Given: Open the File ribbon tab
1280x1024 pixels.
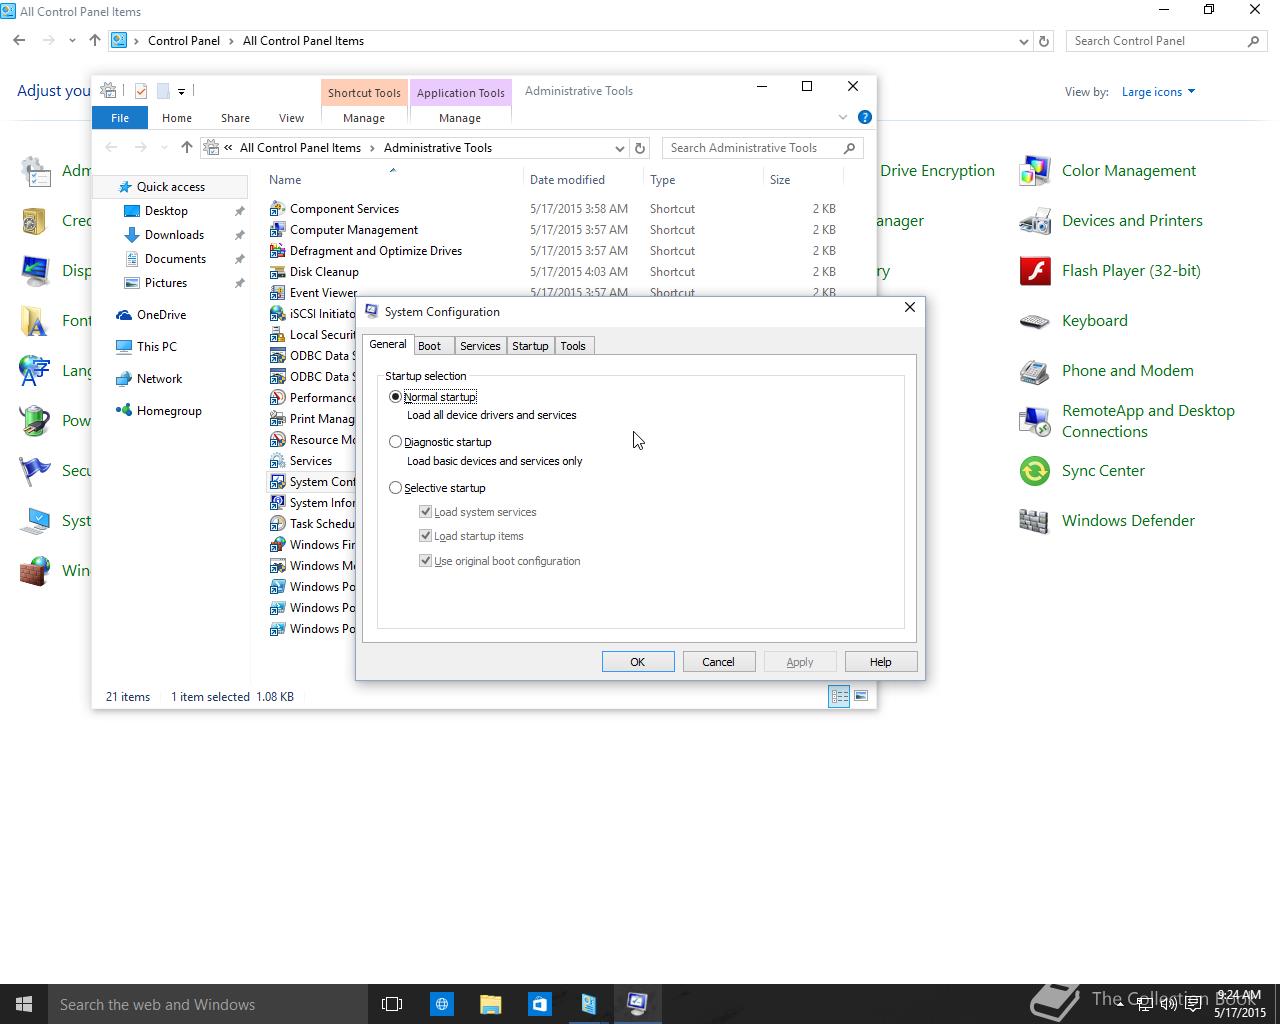Looking at the screenshot, I should pos(120,118).
